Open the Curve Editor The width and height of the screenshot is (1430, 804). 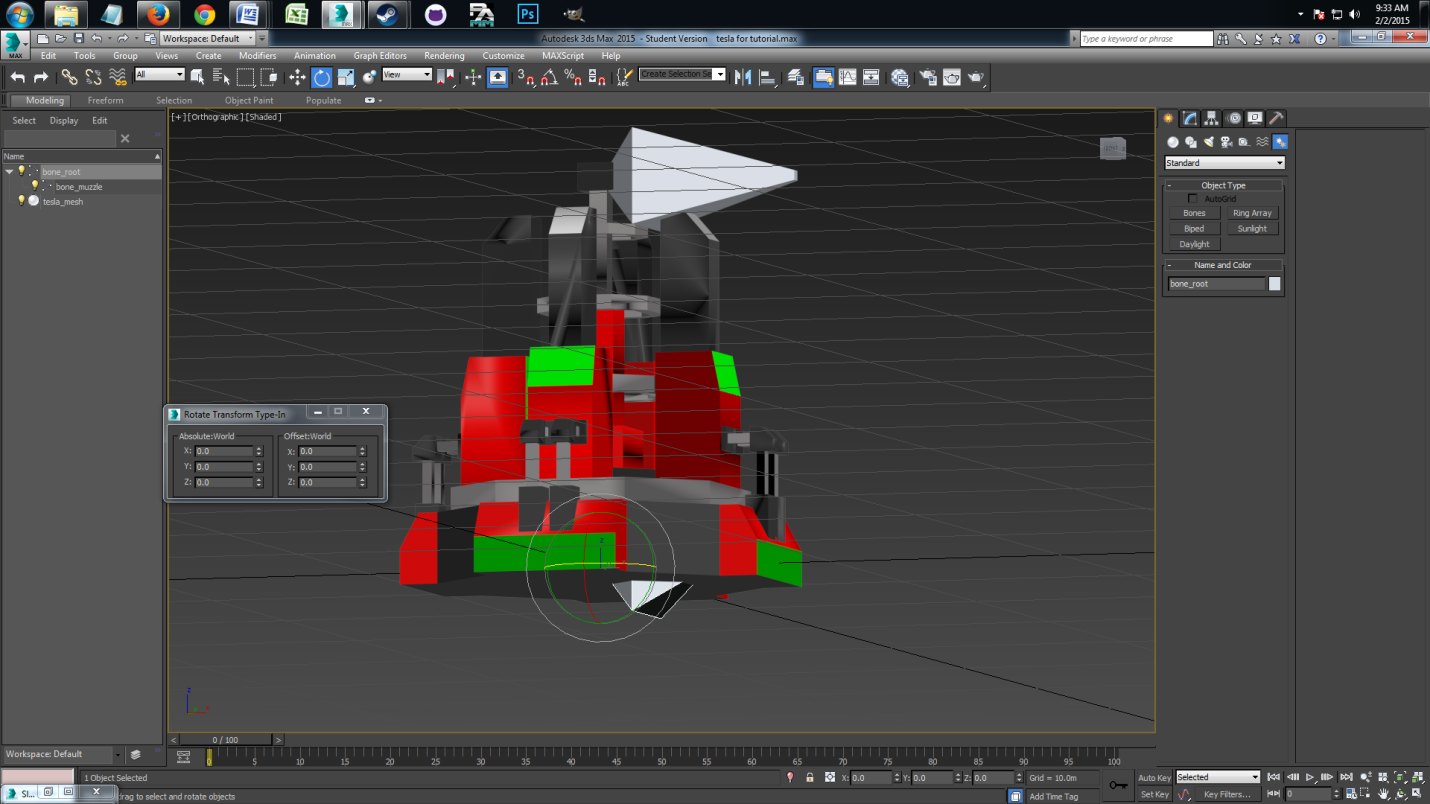(x=847, y=77)
